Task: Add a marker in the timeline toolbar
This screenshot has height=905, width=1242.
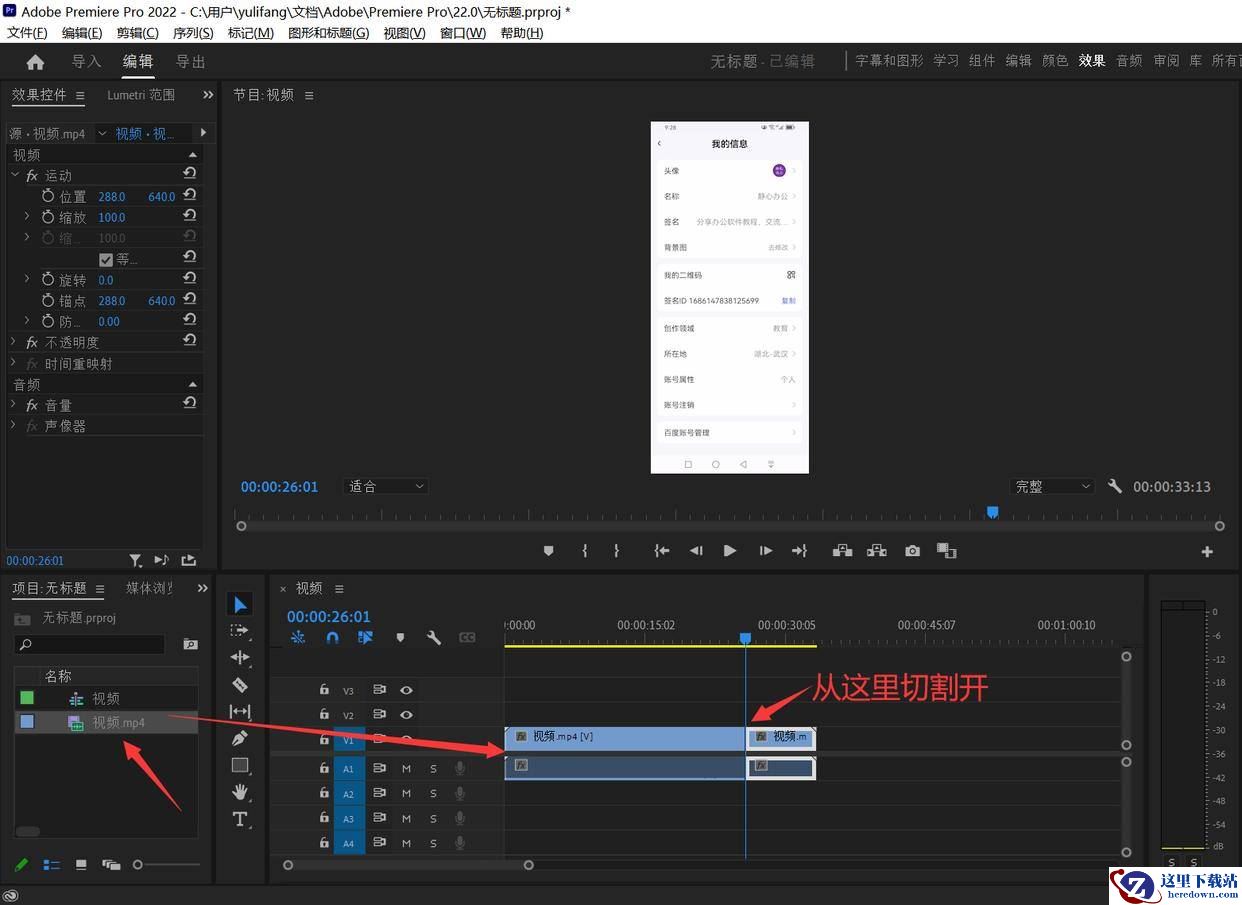Action: [400, 637]
